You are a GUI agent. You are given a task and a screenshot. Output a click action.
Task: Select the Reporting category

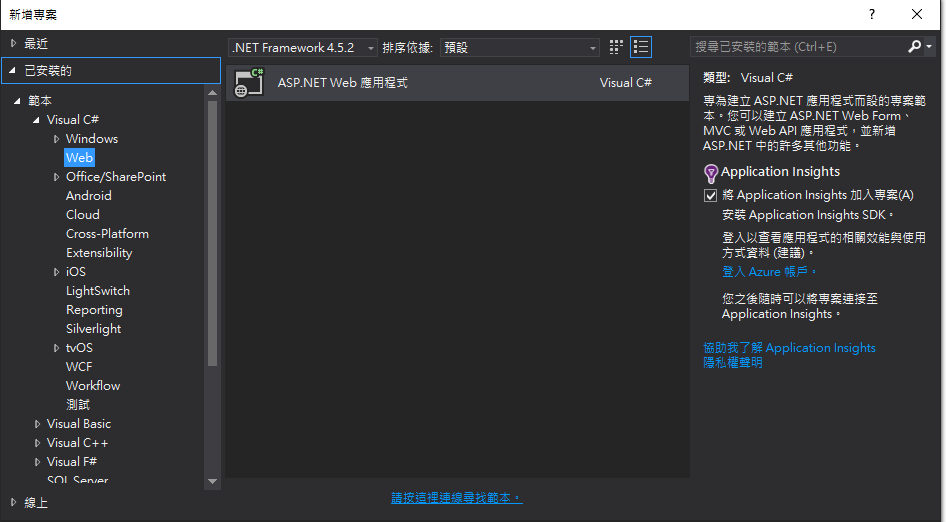pos(94,310)
